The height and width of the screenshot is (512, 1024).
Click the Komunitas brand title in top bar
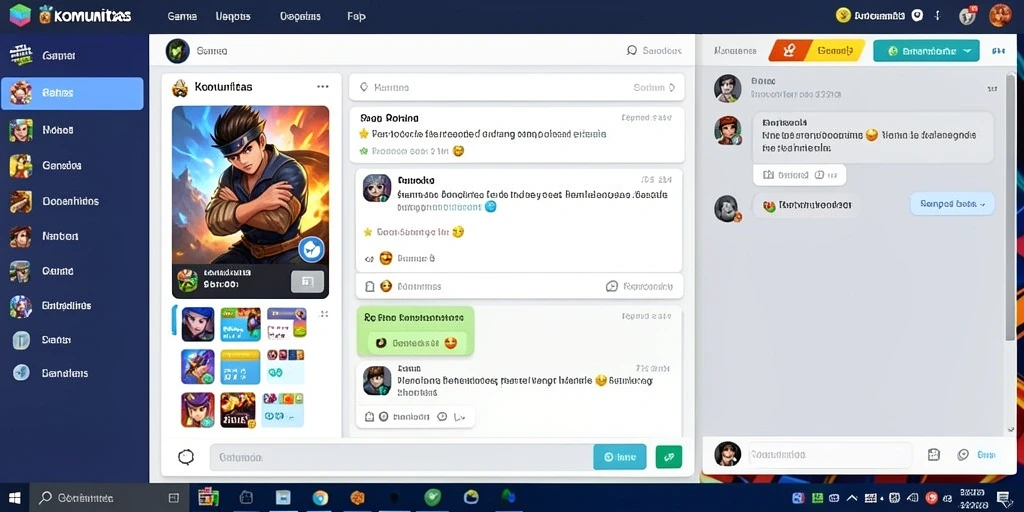[x=93, y=16]
